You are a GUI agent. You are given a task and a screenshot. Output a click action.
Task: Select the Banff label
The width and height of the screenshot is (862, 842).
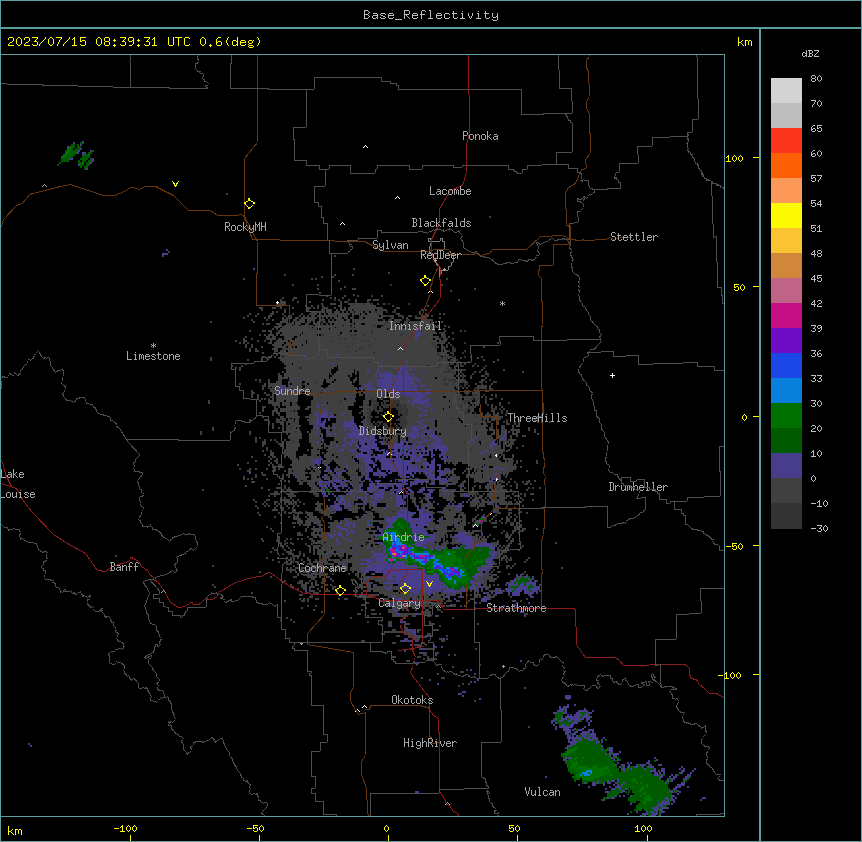(x=124, y=567)
